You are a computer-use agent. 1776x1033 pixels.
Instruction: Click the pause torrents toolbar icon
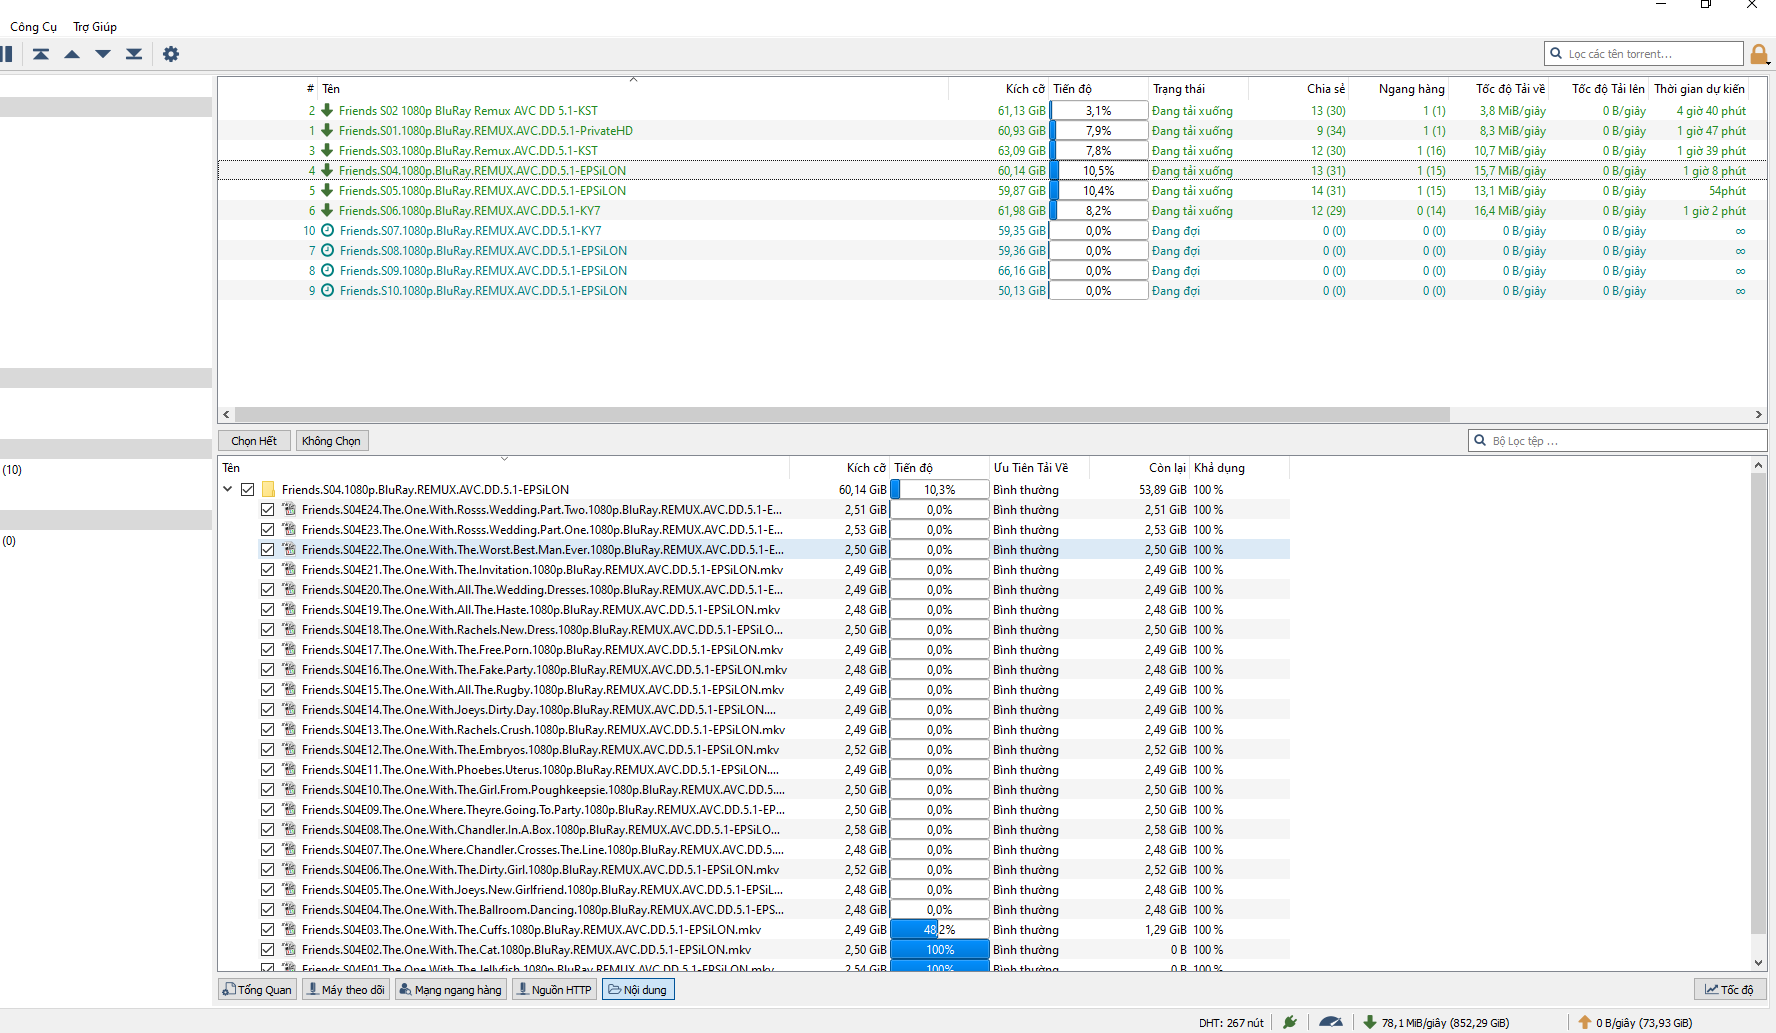point(6,54)
